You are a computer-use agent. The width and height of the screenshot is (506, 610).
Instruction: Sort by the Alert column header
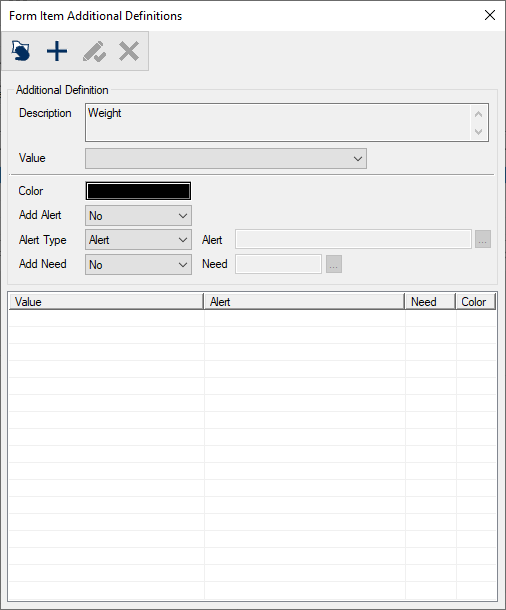[x=305, y=301]
